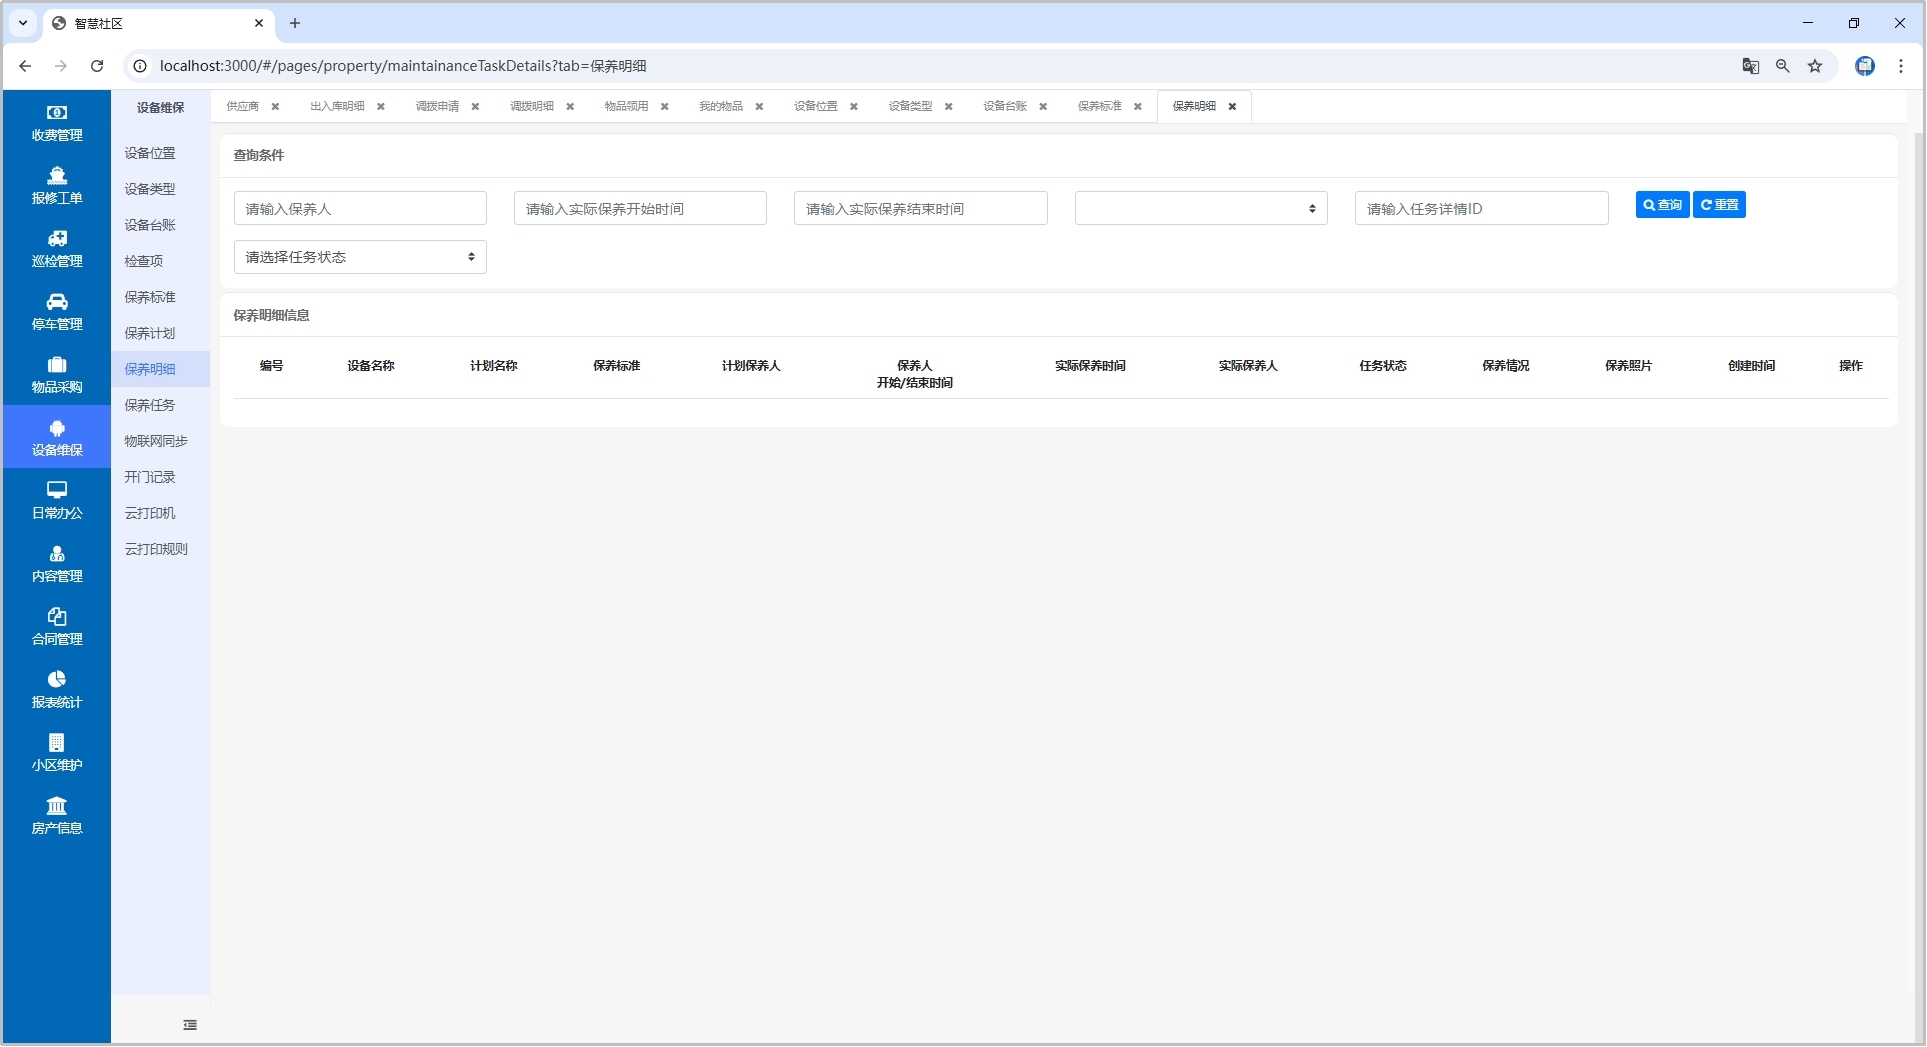Select 保养任务 in the submenu

pyautogui.click(x=150, y=405)
